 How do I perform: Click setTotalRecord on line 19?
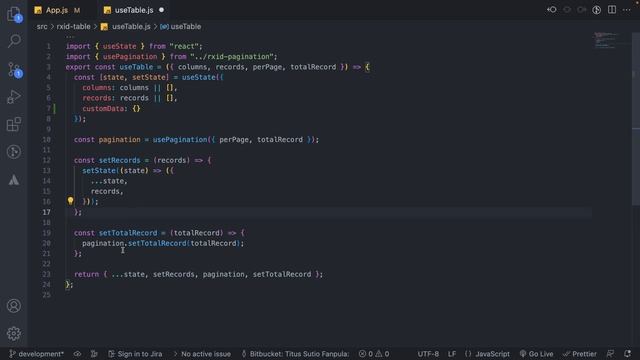click(128, 233)
